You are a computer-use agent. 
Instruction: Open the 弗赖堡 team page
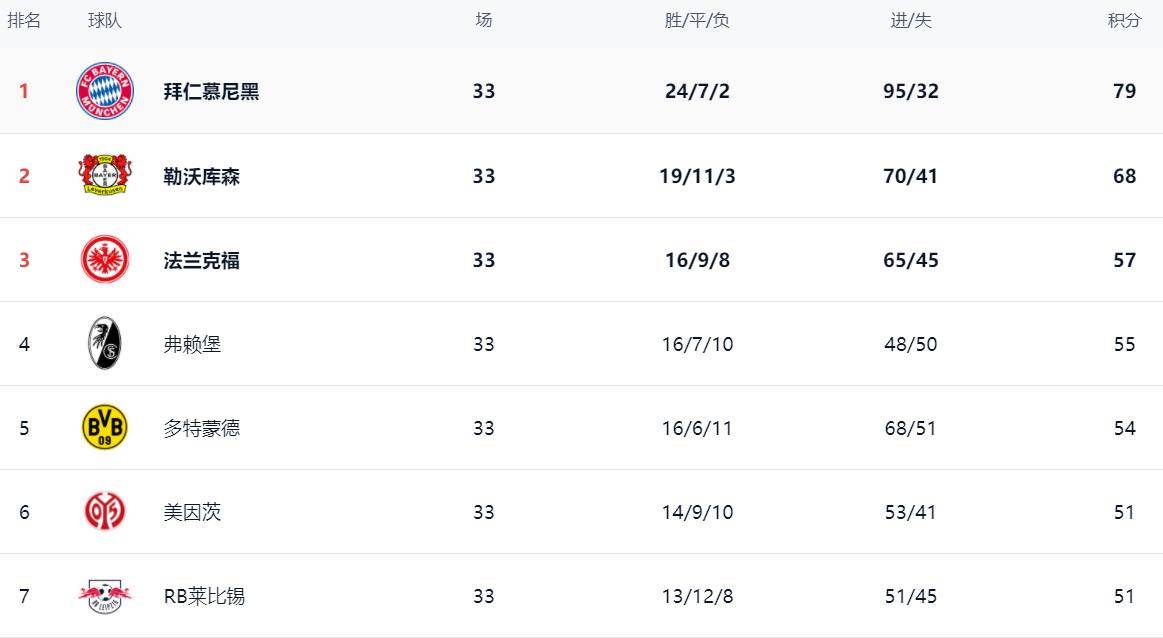[192, 344]
